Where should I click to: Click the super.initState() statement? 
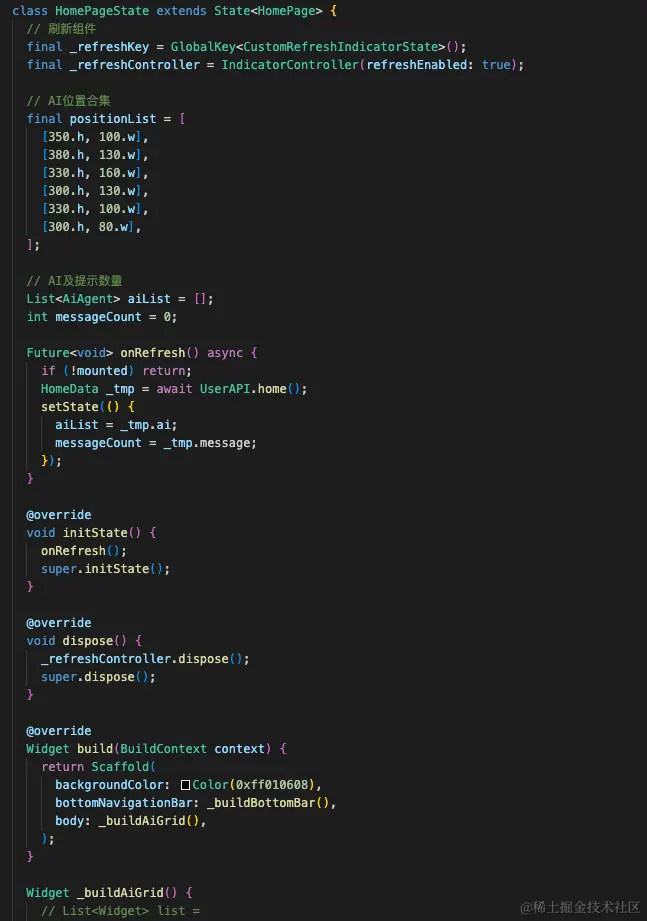[105, 569]
